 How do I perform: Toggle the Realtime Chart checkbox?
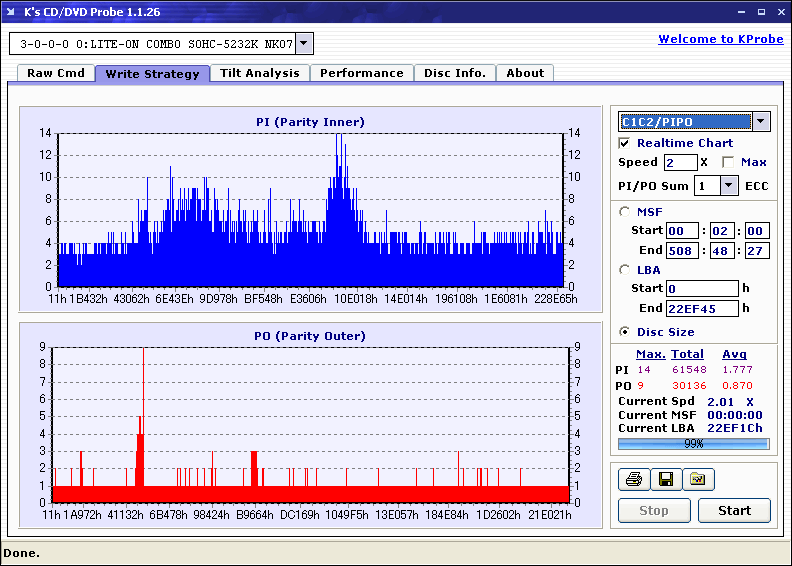(x=625, y=143)
